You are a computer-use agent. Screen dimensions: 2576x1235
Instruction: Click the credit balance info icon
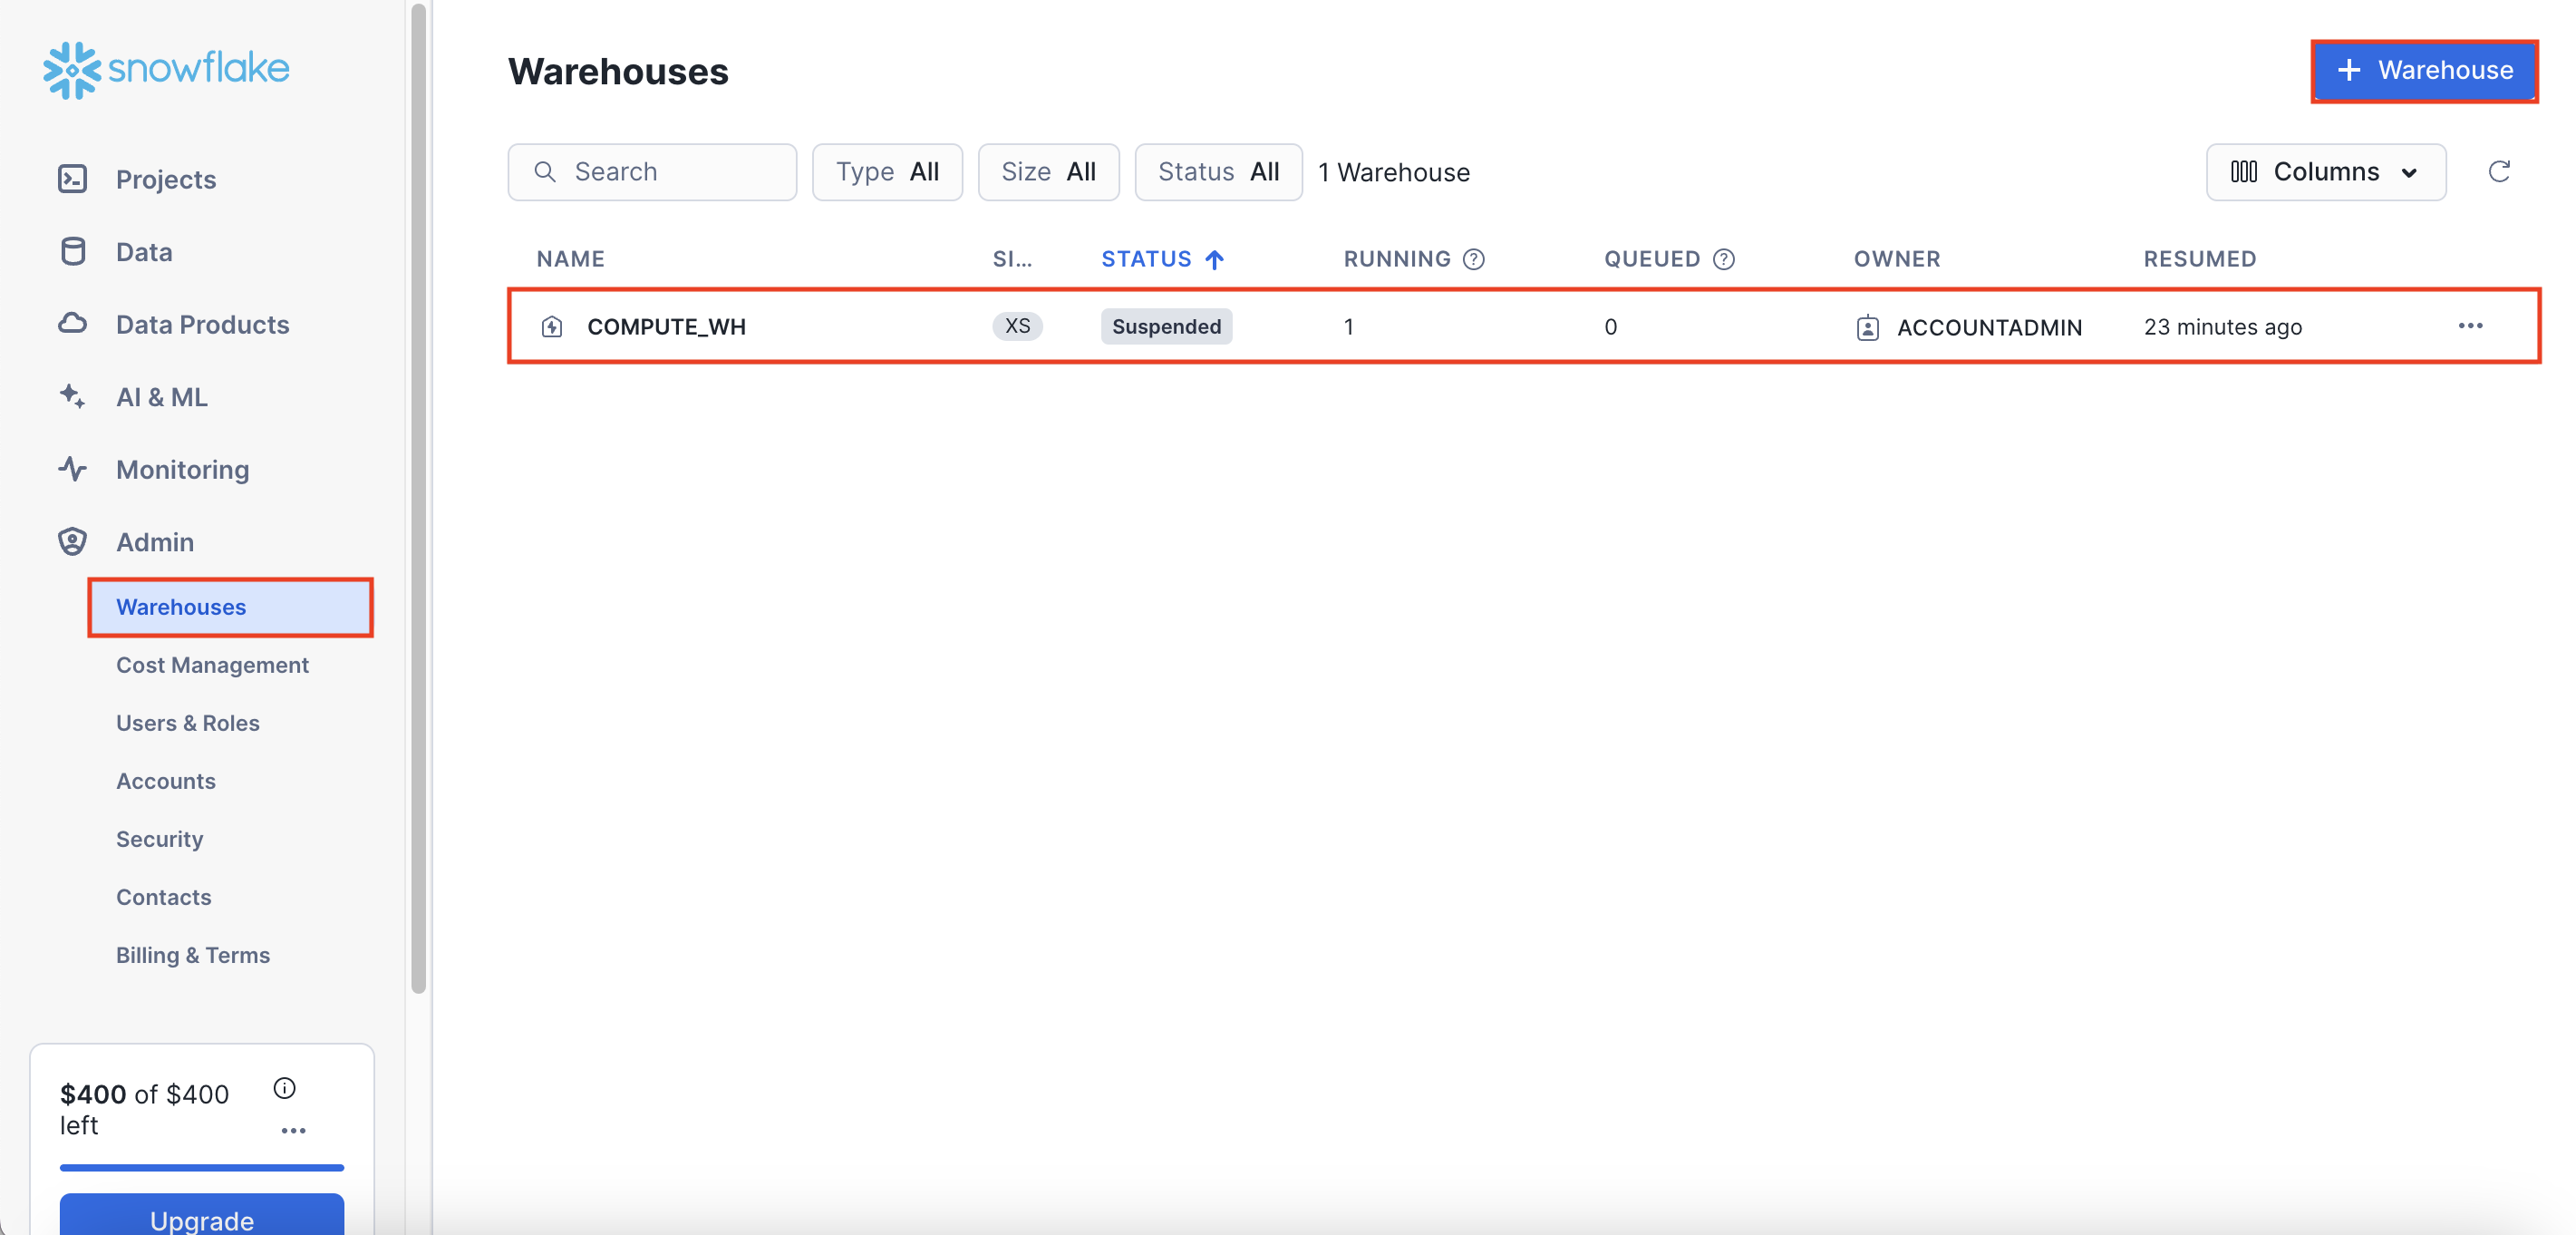coord(284,1088)
